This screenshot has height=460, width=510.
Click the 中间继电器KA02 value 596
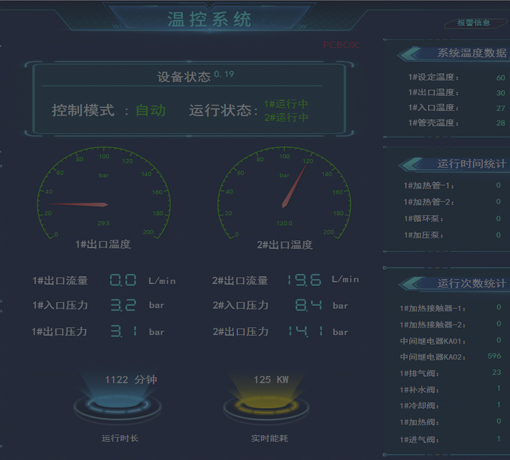pyautogui.click(x=494, y=356)
